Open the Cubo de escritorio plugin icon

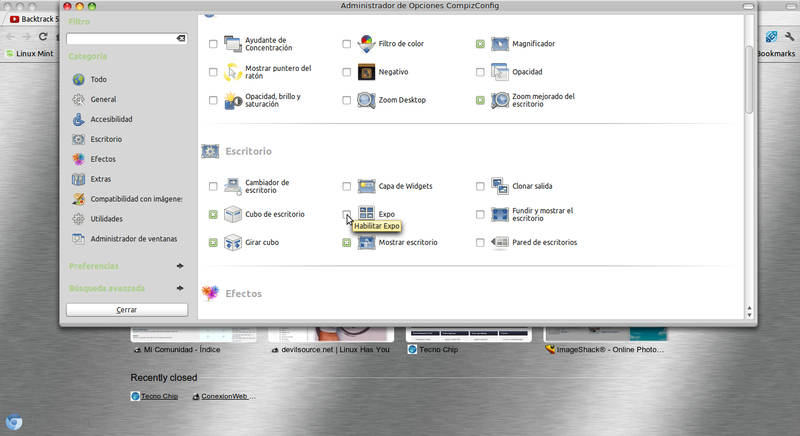pyautogui.click(x=233, y=215)
